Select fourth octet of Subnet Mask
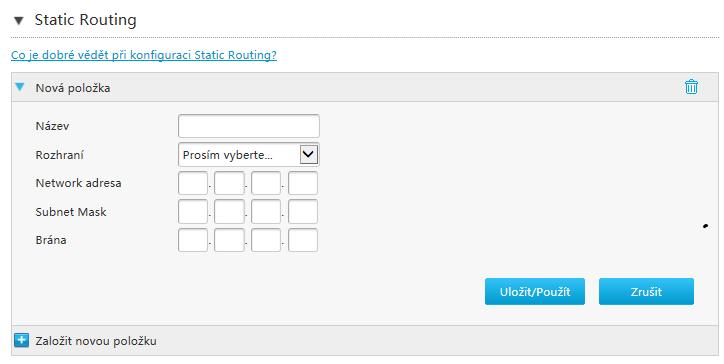Viewport: 724px width, 364px height. (x=302, y=212)
